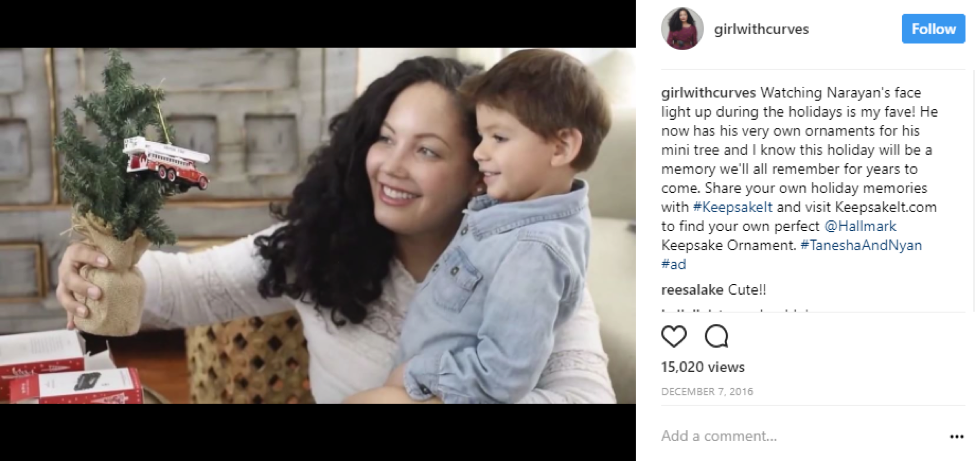Click the fire truck ornament in video
The width and height of the screenshot is (975, 461).
coord(166,163)
